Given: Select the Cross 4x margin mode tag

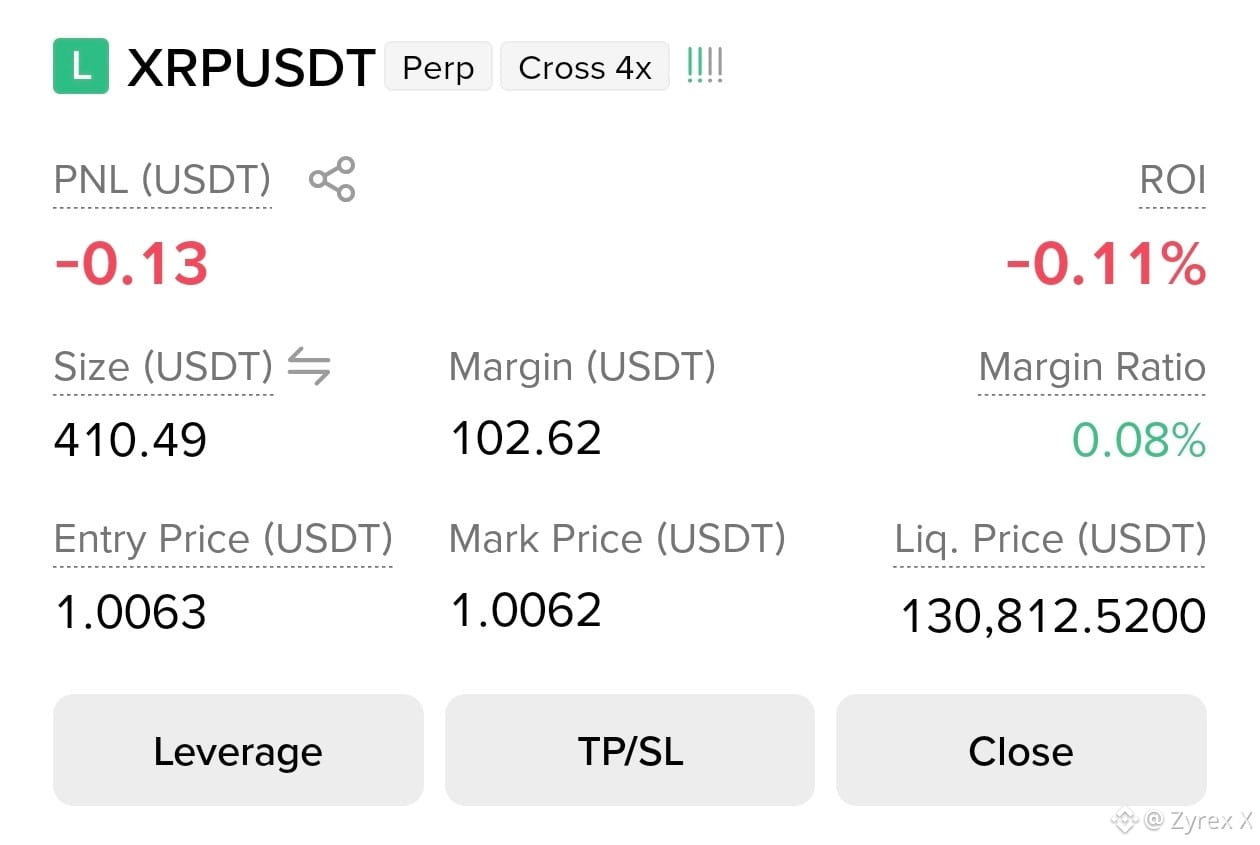Looking at the screenshot, I should 585,67.
